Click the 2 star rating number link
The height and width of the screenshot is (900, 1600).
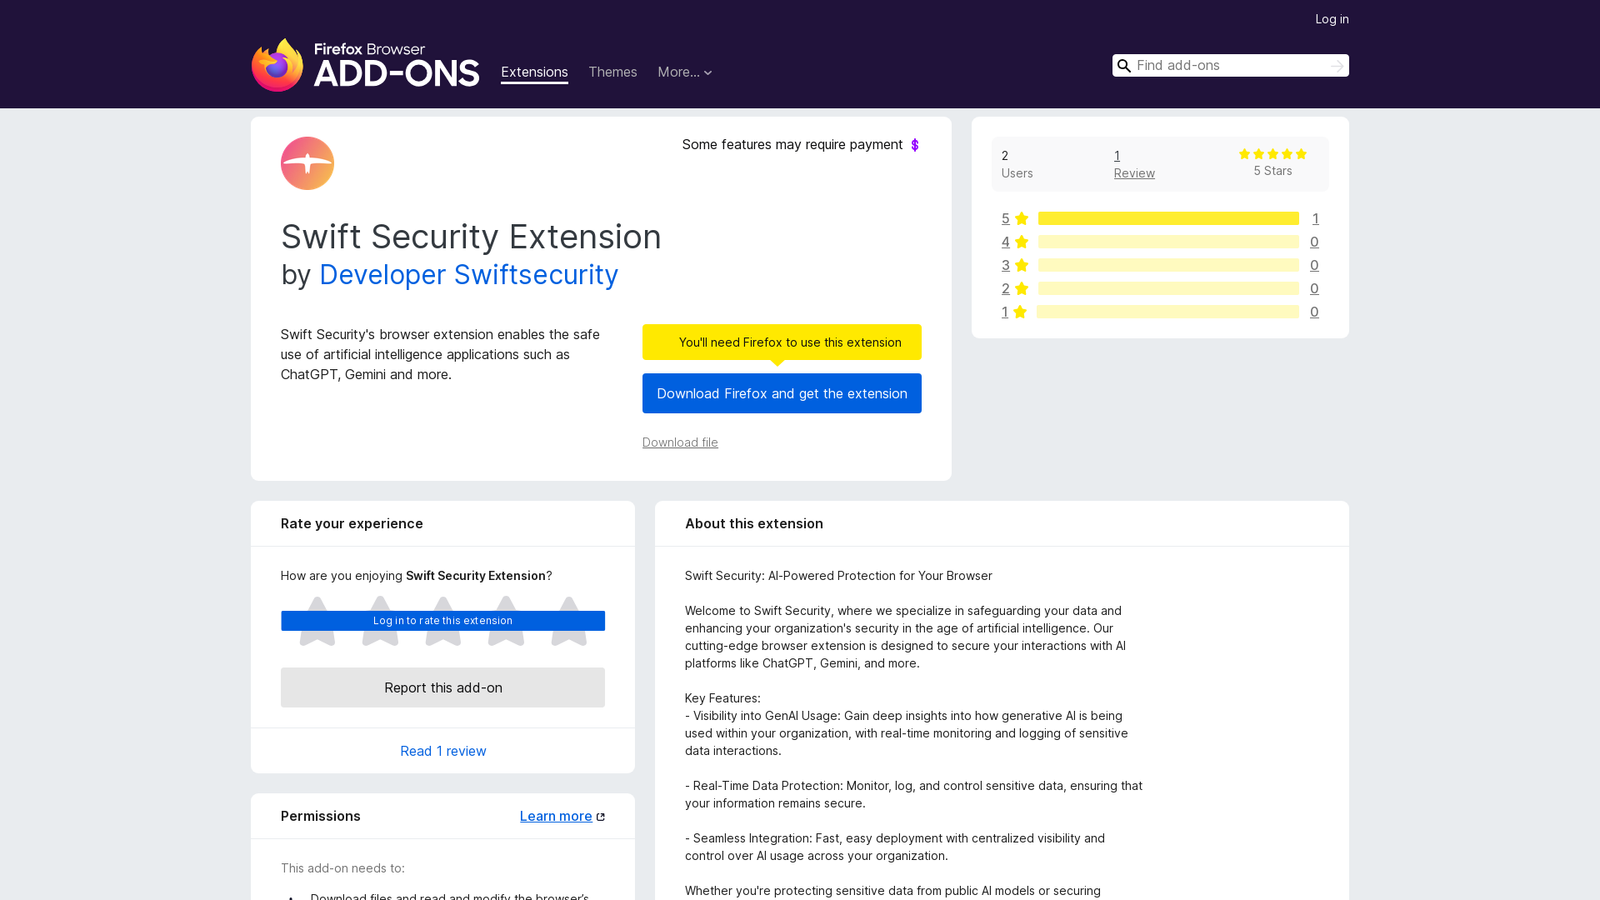coord(1005,288)
